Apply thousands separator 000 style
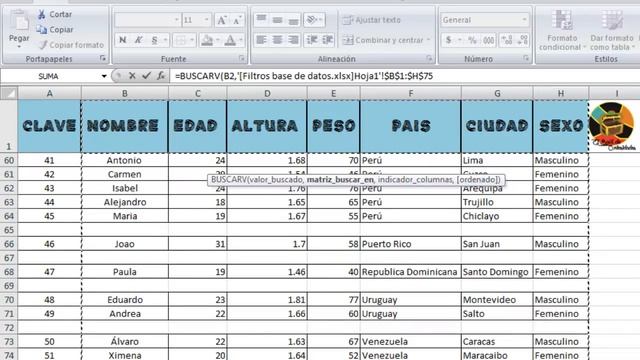The height and width of the screenshot is (360, 640). click(x=489, y=40)
